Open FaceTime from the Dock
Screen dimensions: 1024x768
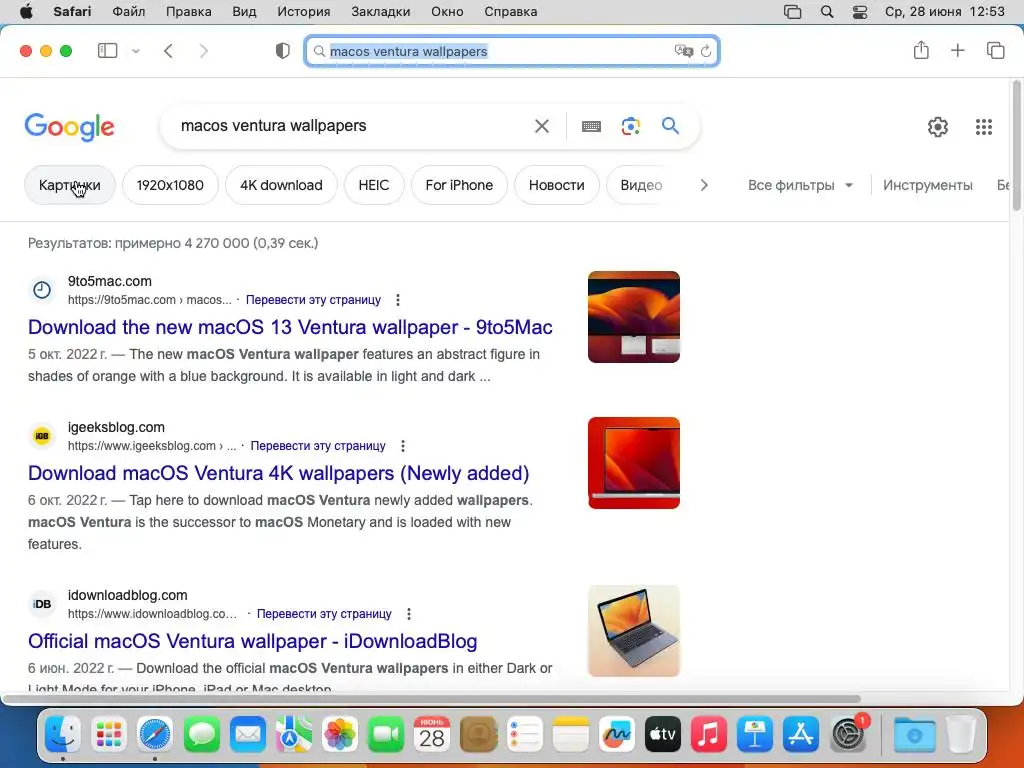(386, 735)
